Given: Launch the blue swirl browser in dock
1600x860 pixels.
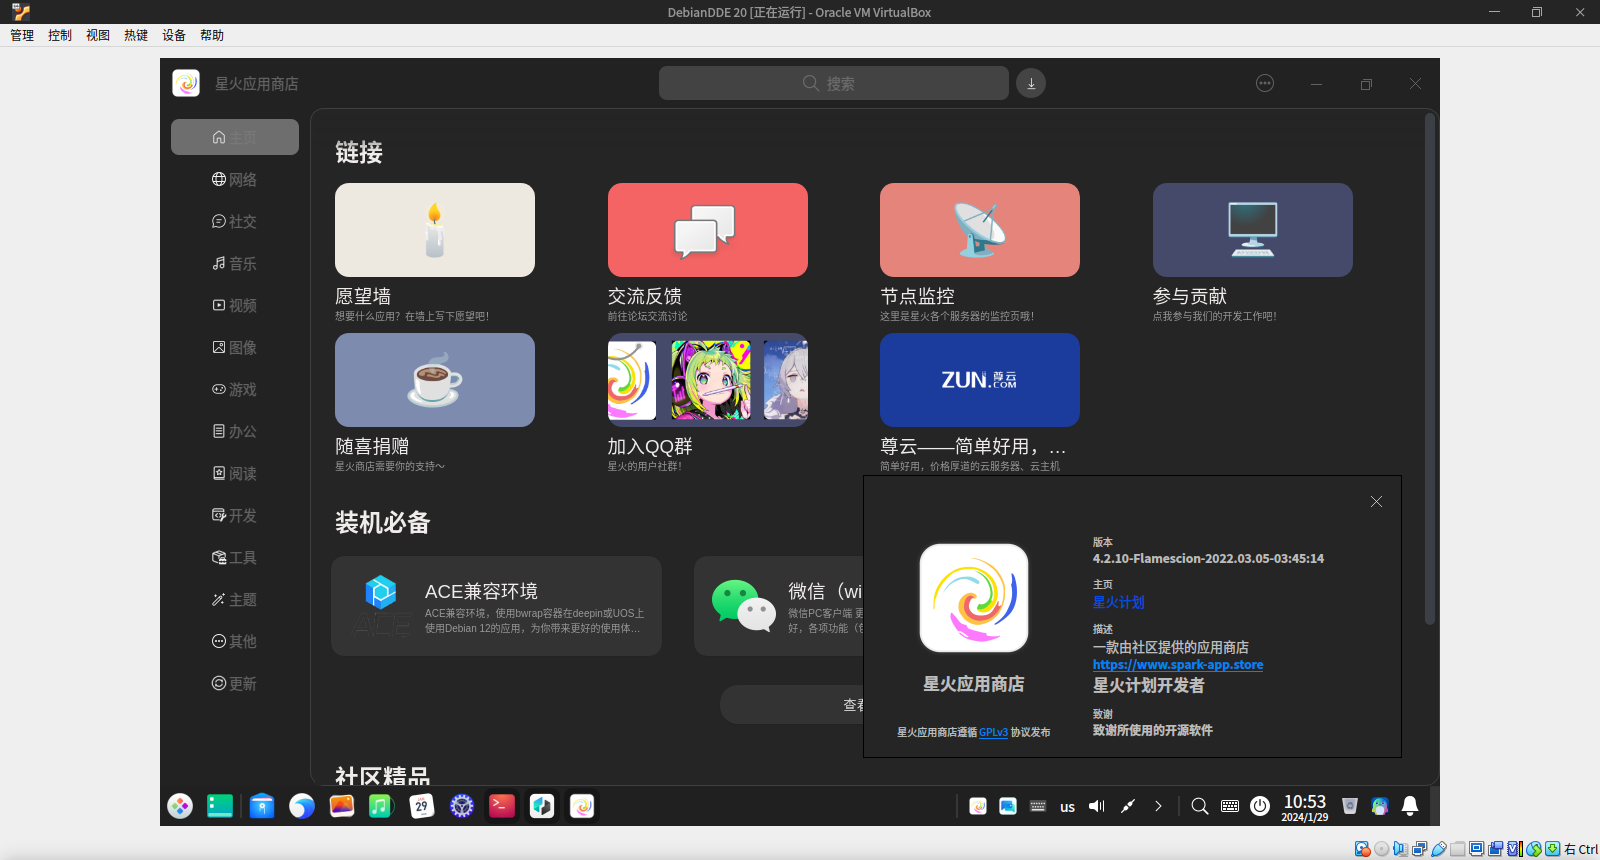Looking at the screenshot, I should pos(302,806).
